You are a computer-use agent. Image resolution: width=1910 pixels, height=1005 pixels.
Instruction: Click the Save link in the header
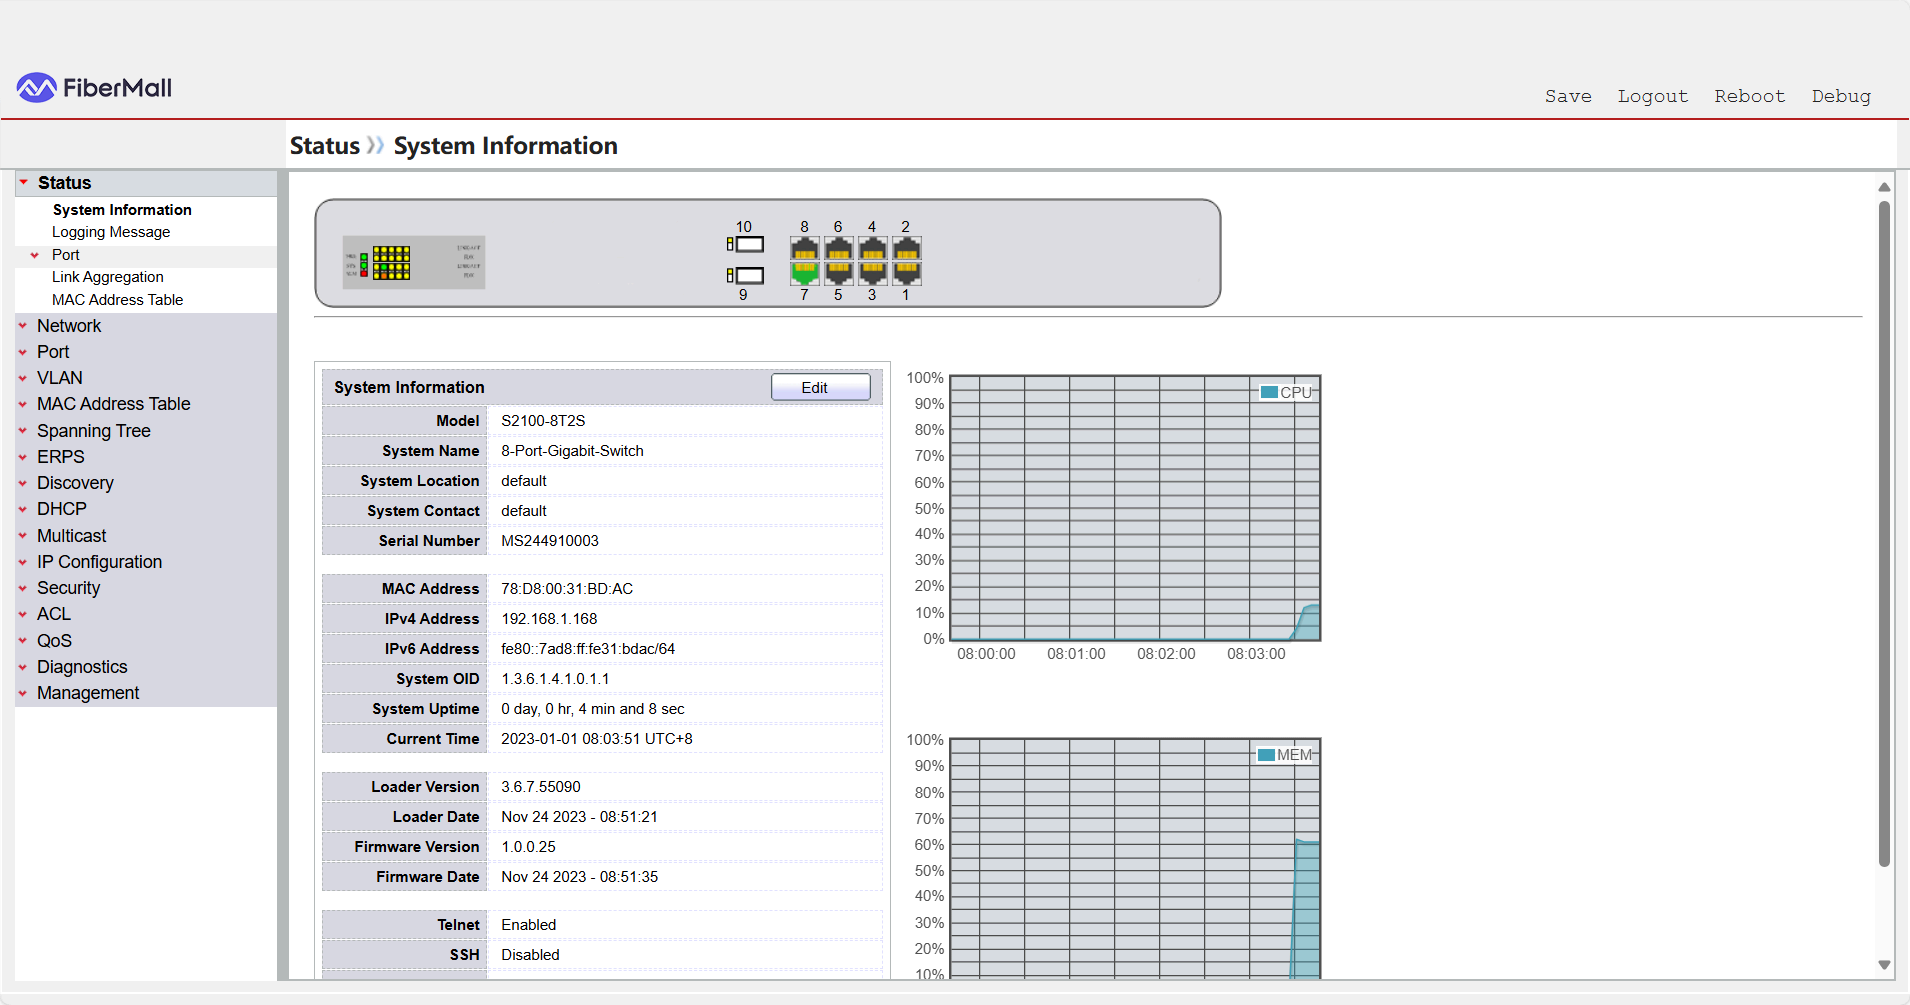1567,96
